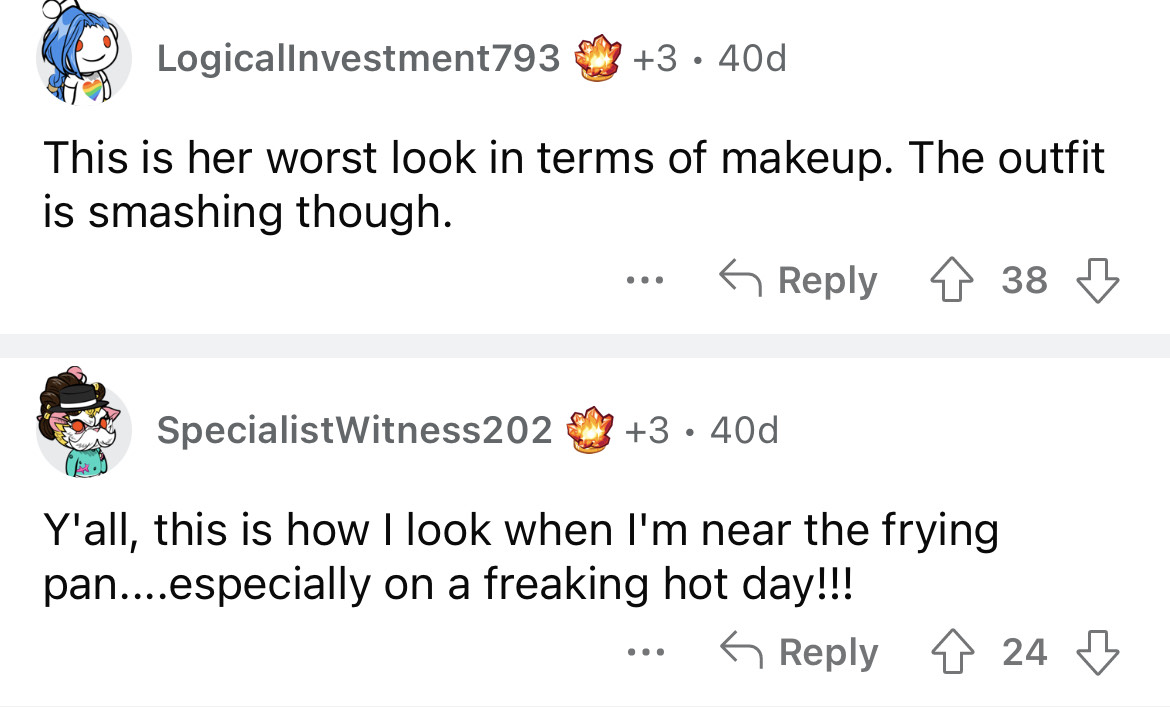Downvote SpecialistWitness202's frying pan comment
The width and height of the screenshot is (1170, 707).
[1097, 653]
